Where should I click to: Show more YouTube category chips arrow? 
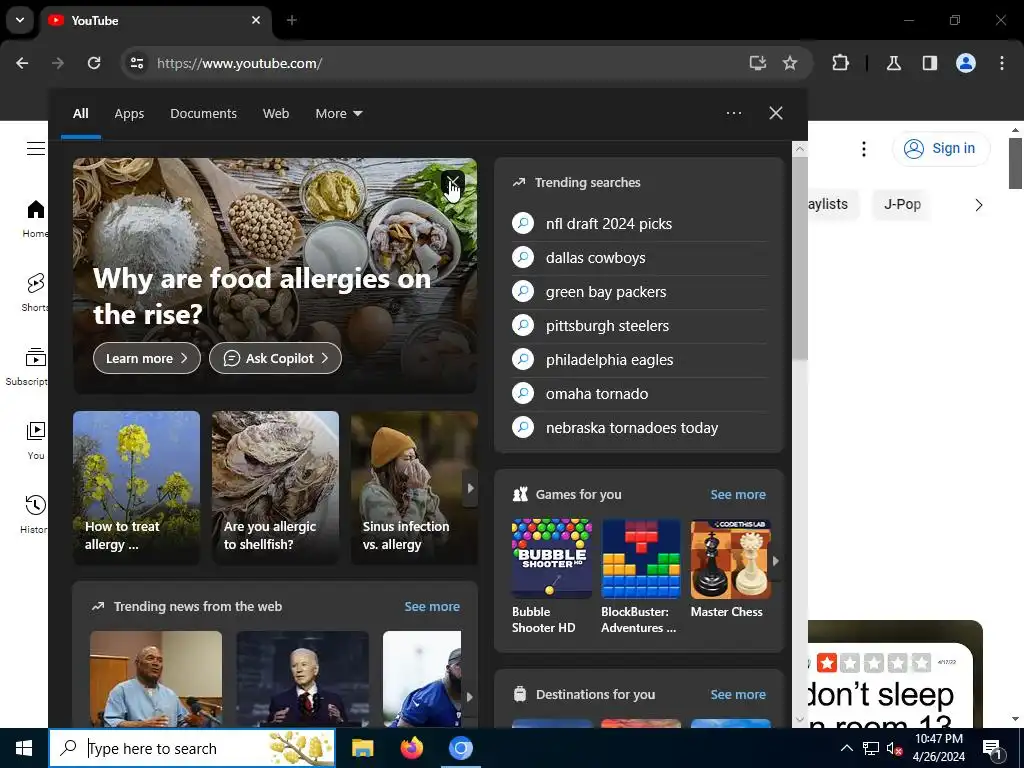pos(979,205)
